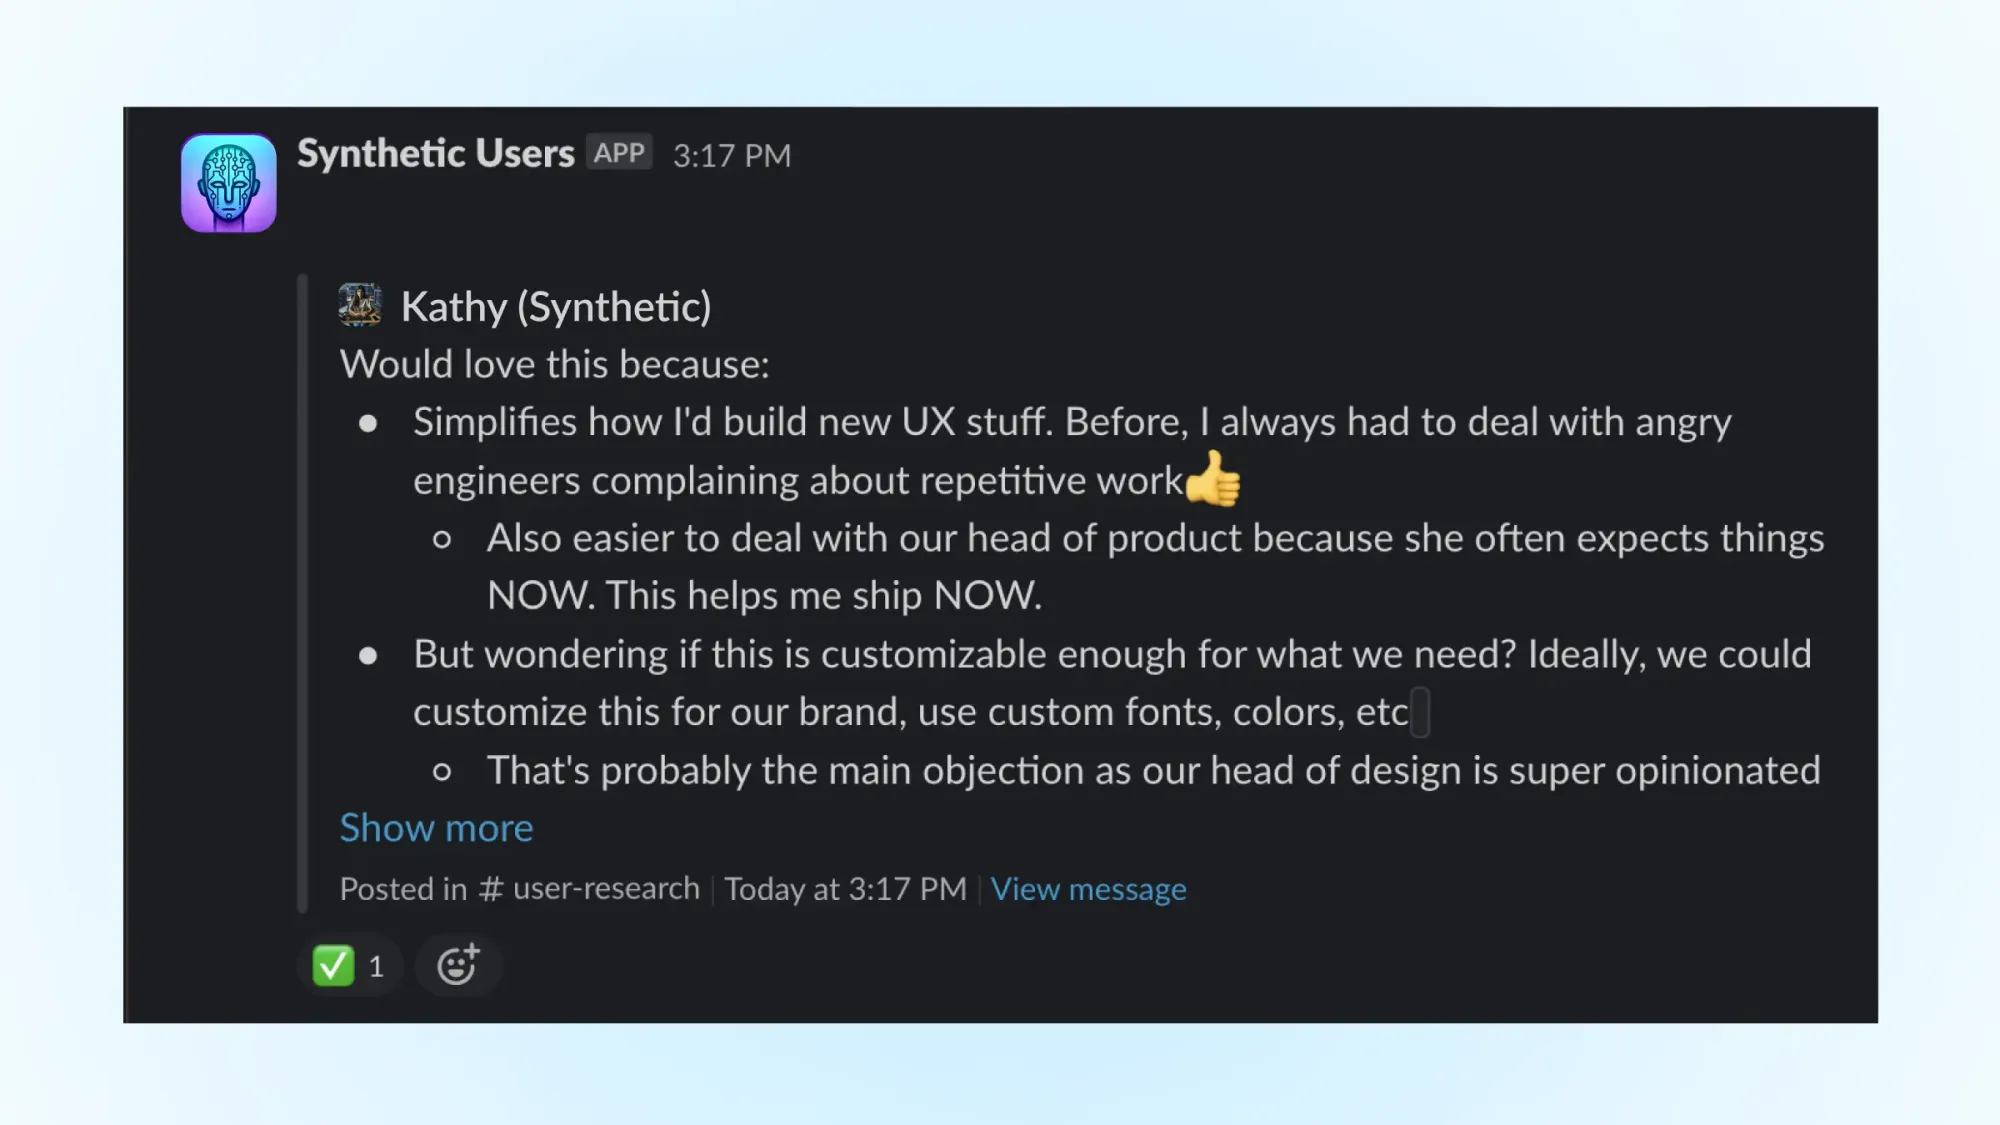Click the message timestamp 3:17 PM
Viewport: 2000px width, 1125px height.
(x=731, y=155)
